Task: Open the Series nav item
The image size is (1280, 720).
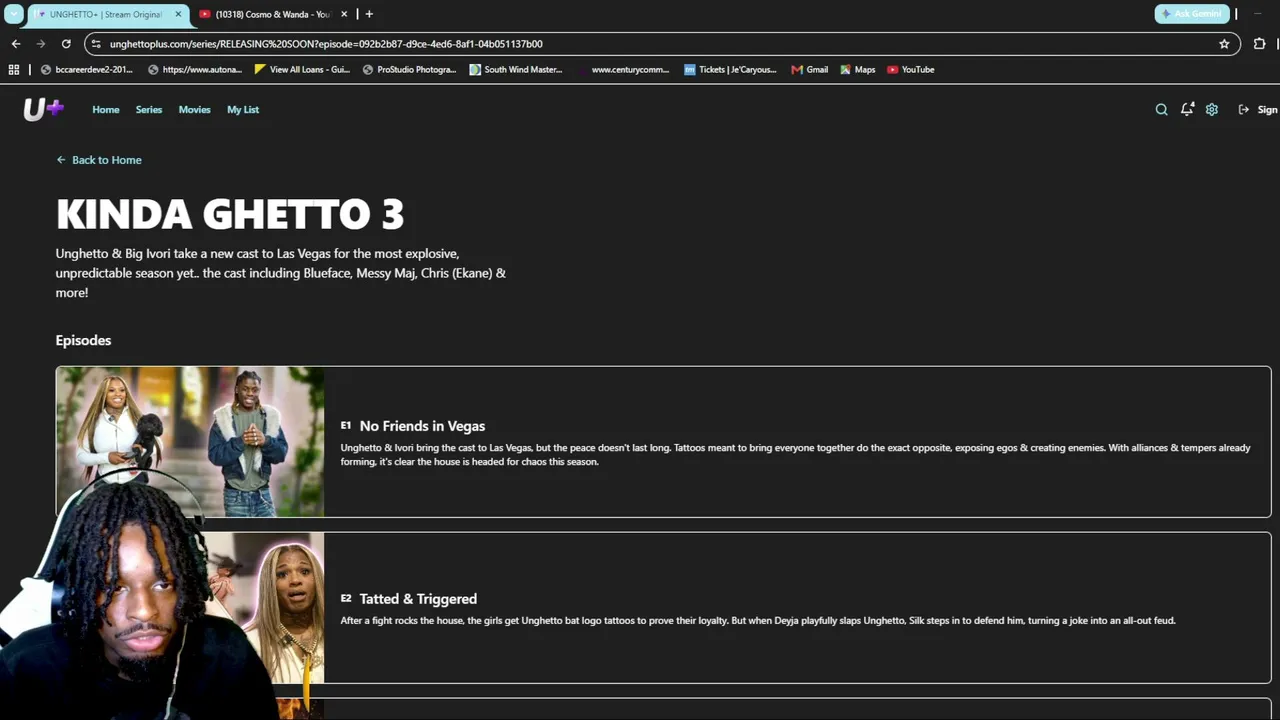Action: click(x=149, y=110)
